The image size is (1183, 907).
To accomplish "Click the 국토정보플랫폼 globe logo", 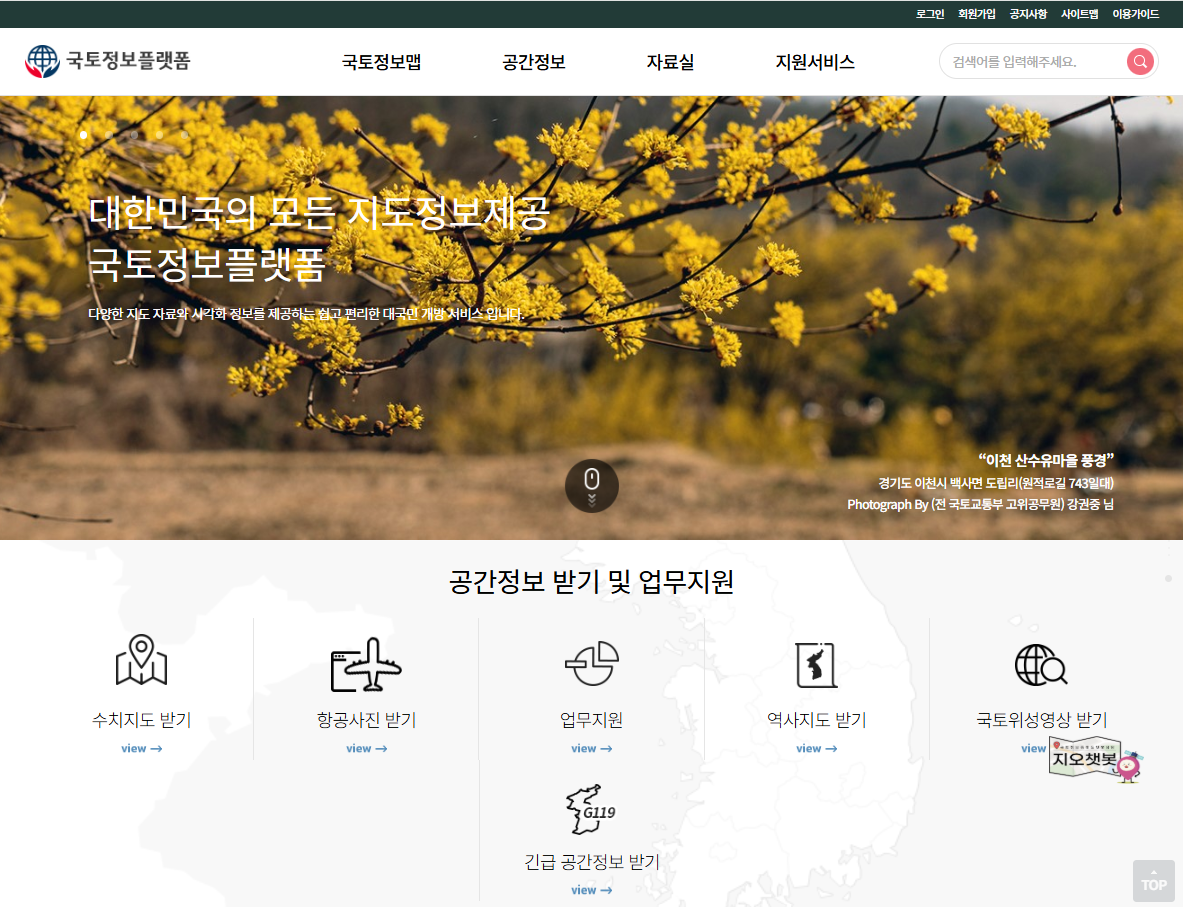I will (x=42, y=62).
